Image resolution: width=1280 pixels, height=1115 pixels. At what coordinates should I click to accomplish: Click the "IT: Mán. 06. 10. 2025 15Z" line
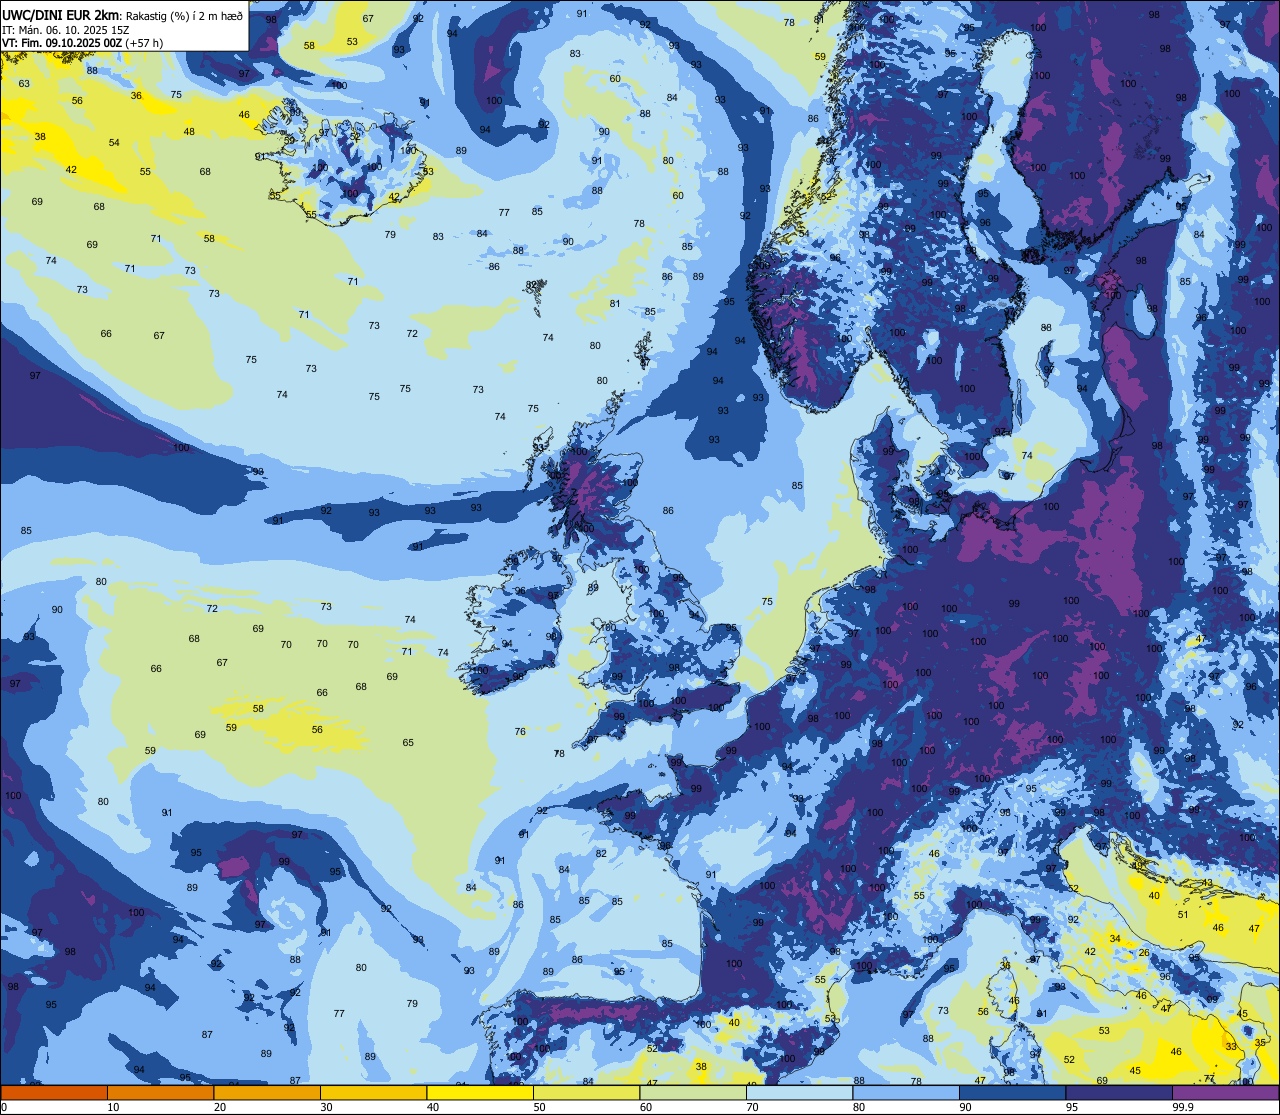pos(66,30)
